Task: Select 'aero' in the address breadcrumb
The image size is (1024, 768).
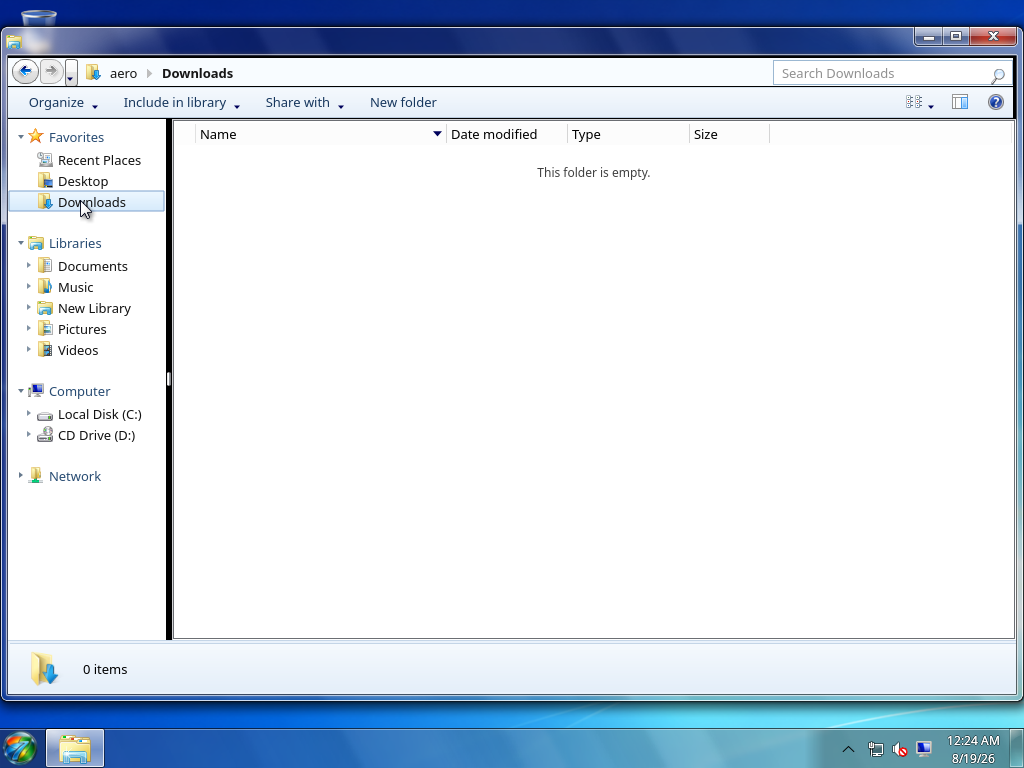Action: pos(123,73)
